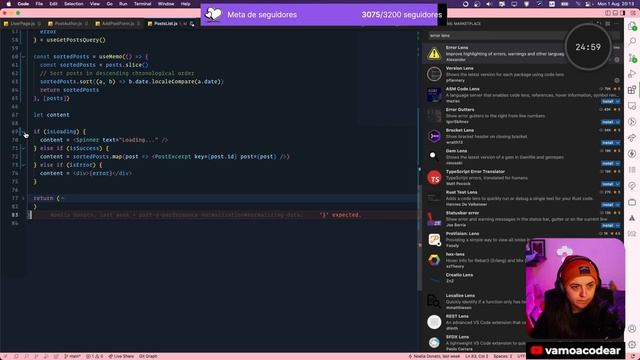The height and width of the screenshot is (360, 640).
Task: Collapse the fold at line 73 else if isError
Action: point(23,165)
